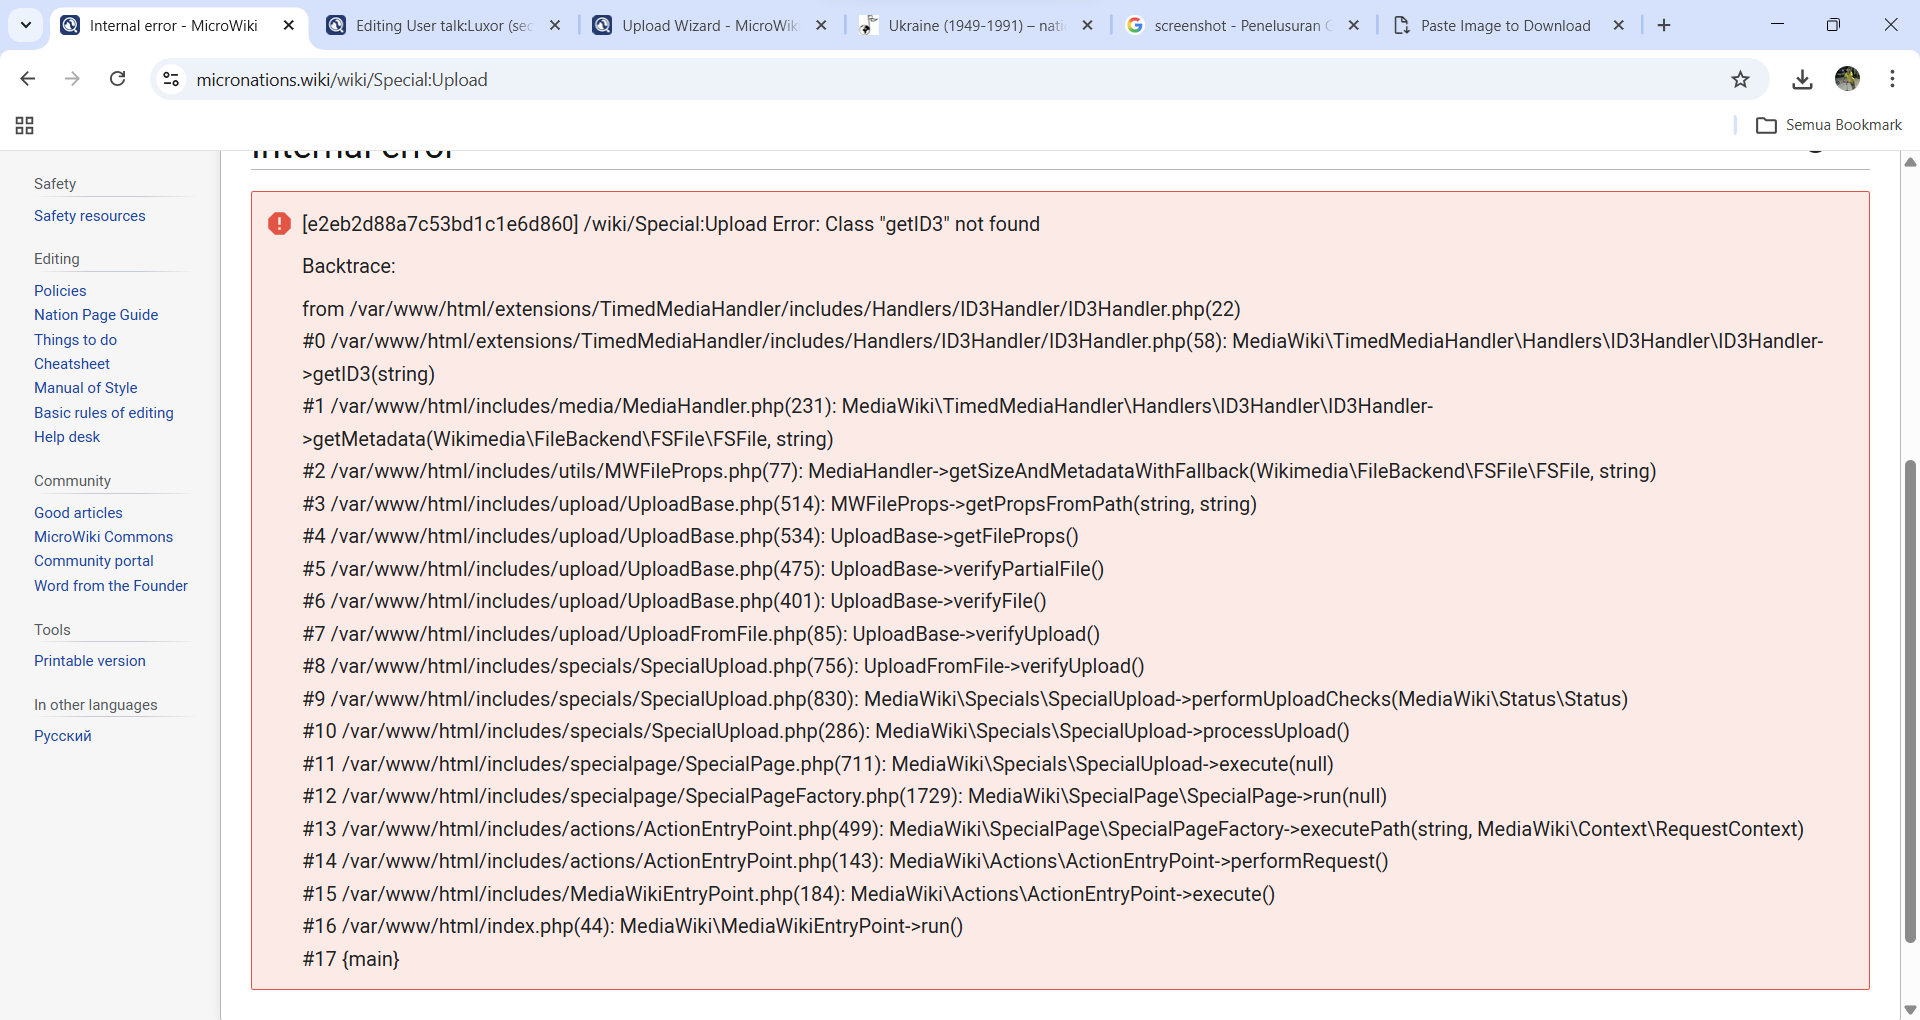Screen dimensions: 1920x1020
Task: Open a new tab with plus button
Action: pyautogui.click(x=1664, y=25)
